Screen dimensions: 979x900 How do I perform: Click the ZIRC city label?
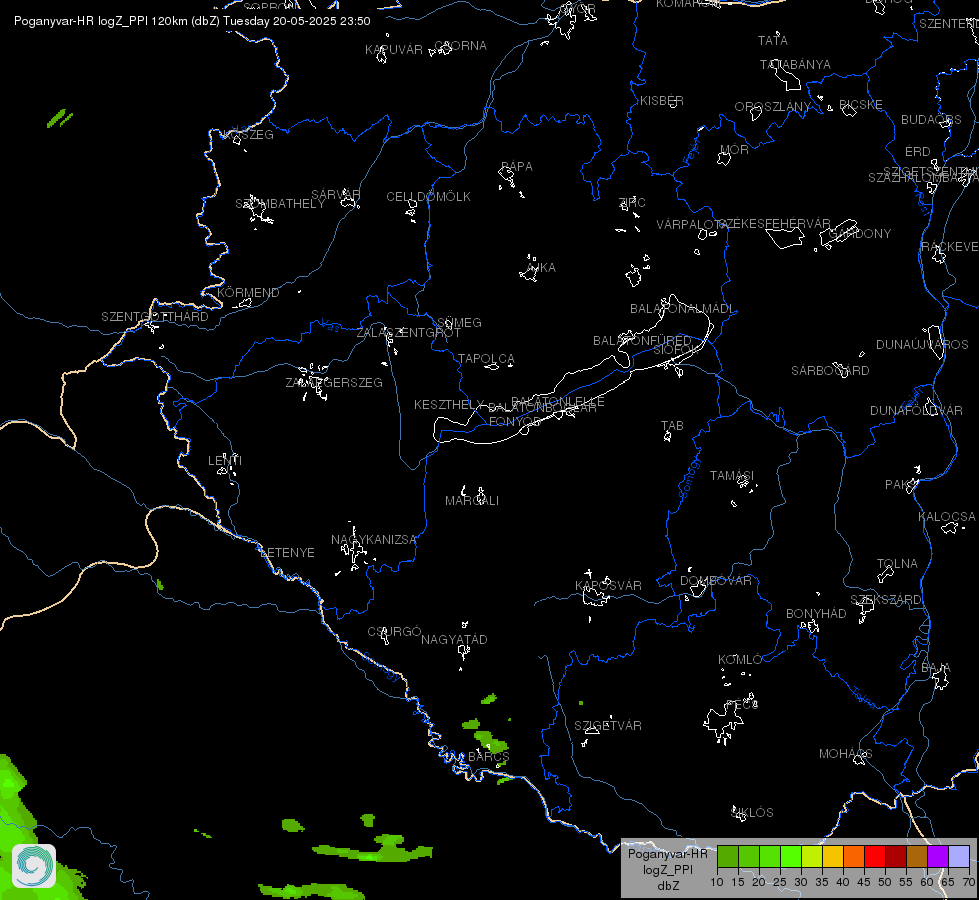pyautogui.click(x=632, y=202)
